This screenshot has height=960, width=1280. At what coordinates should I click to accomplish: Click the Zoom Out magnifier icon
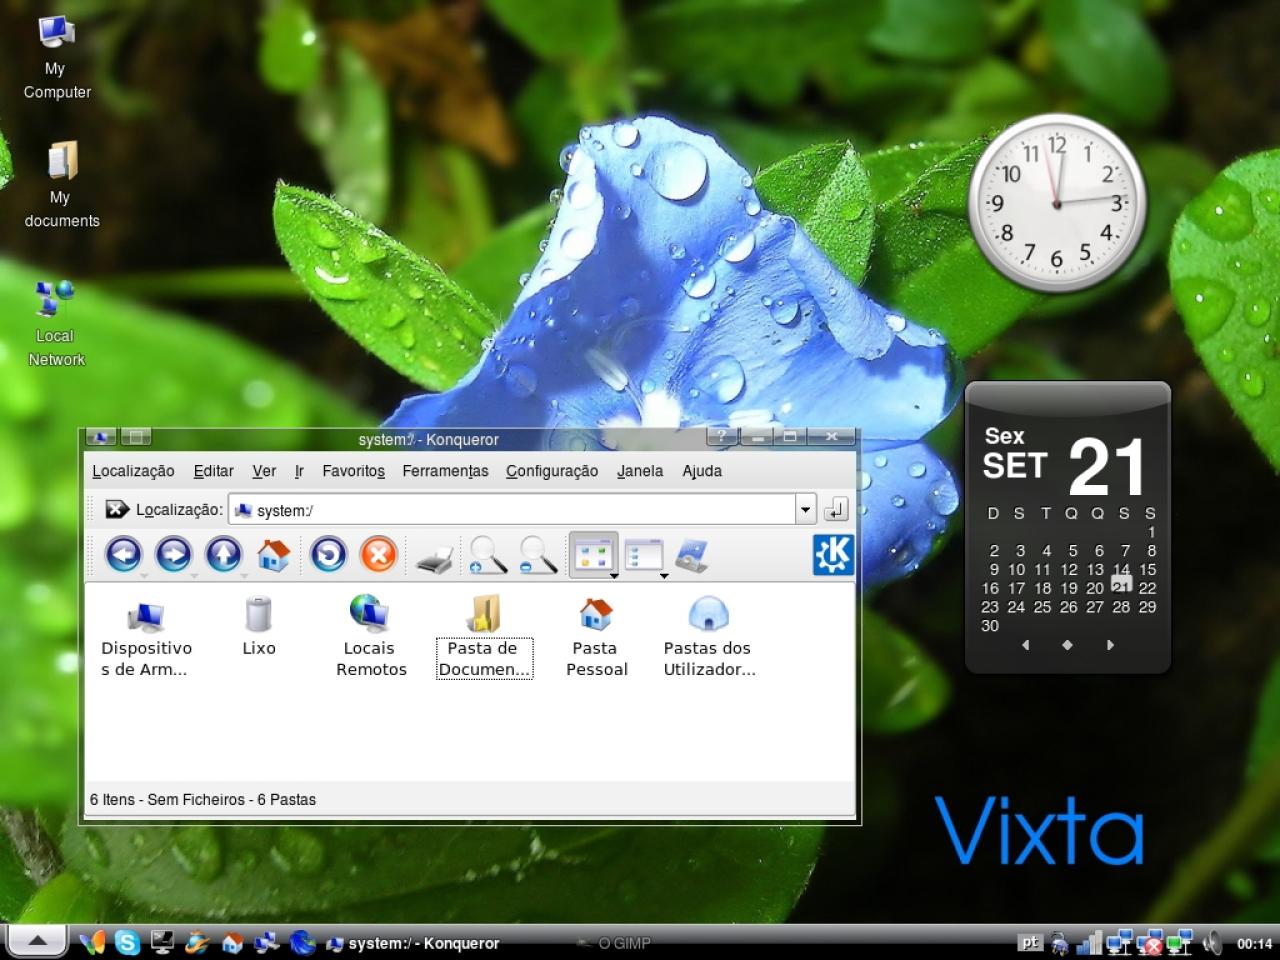[538, 555]
